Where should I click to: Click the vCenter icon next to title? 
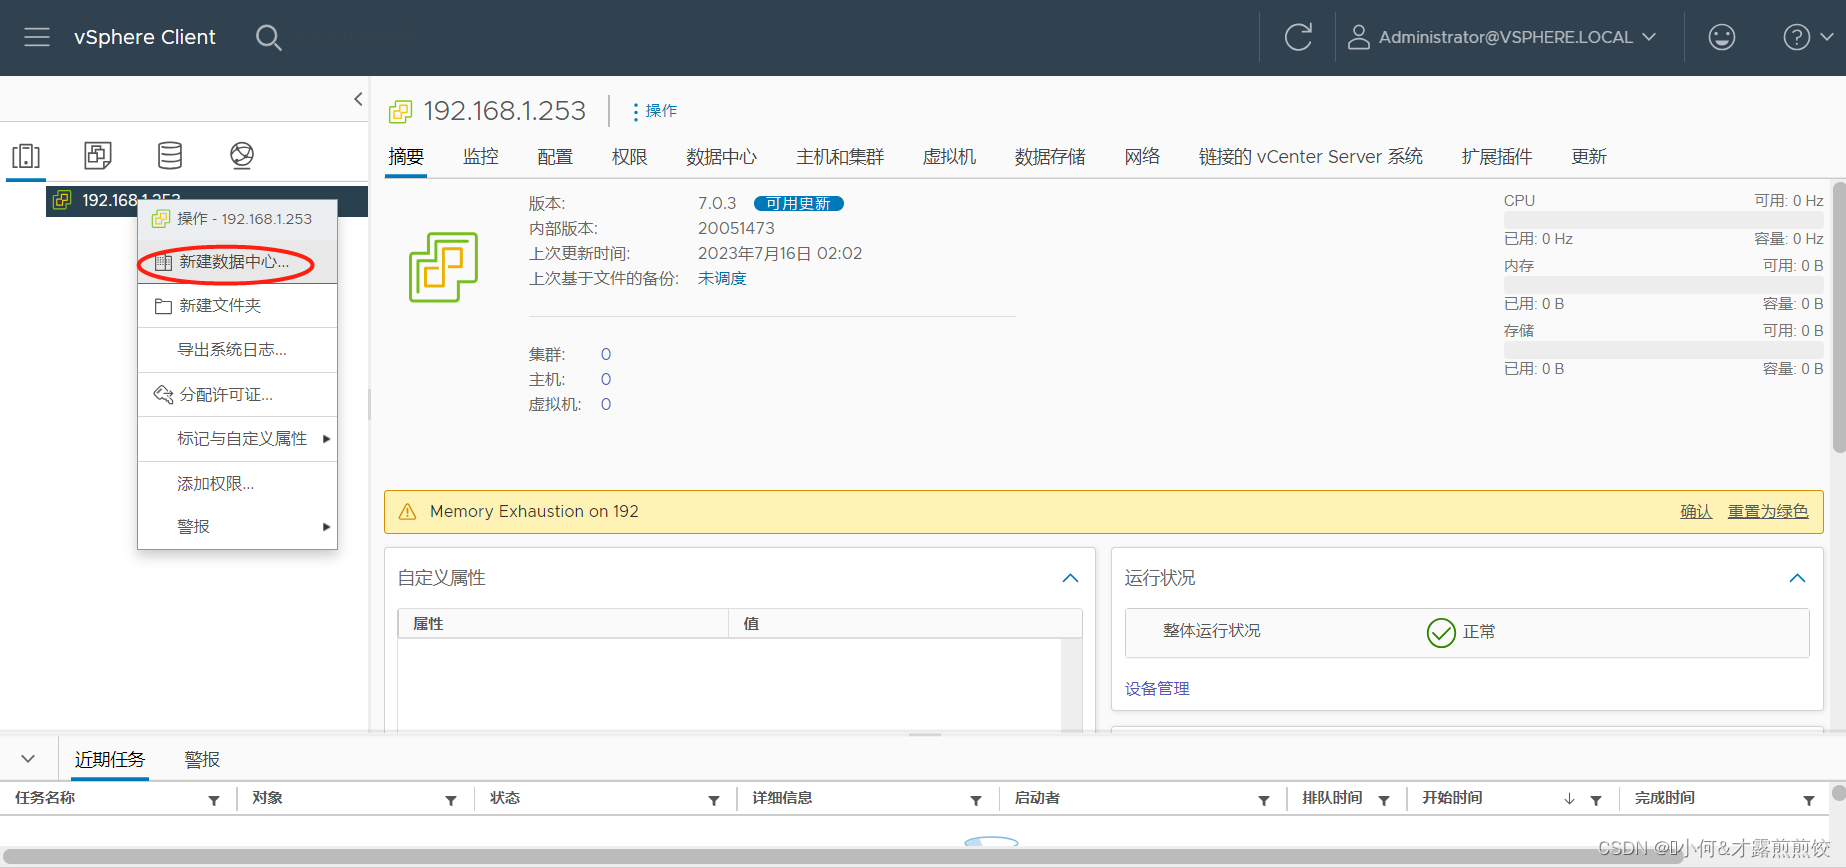coord(400,111)
